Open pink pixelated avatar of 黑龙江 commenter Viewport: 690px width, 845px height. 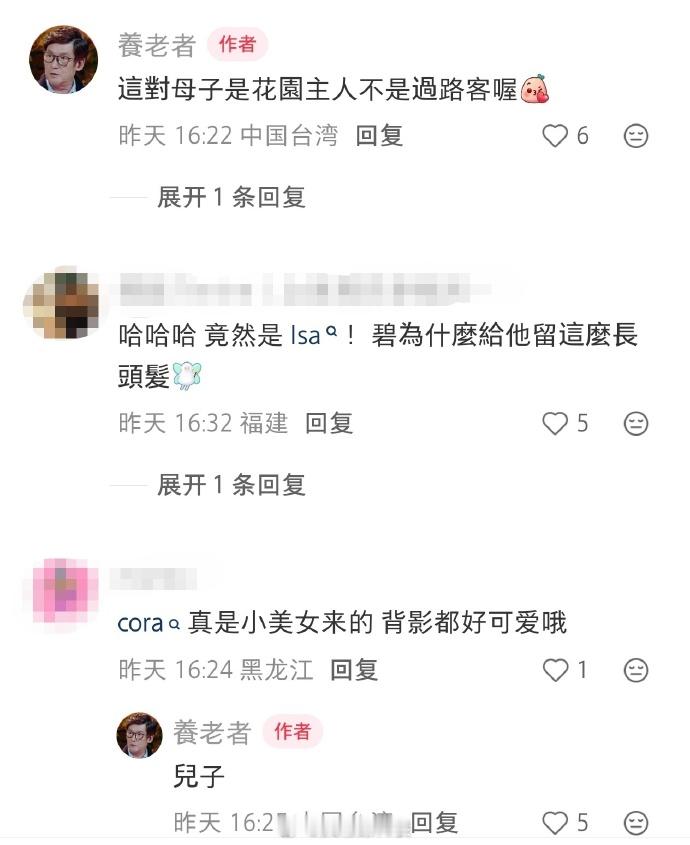coord(64,591)
